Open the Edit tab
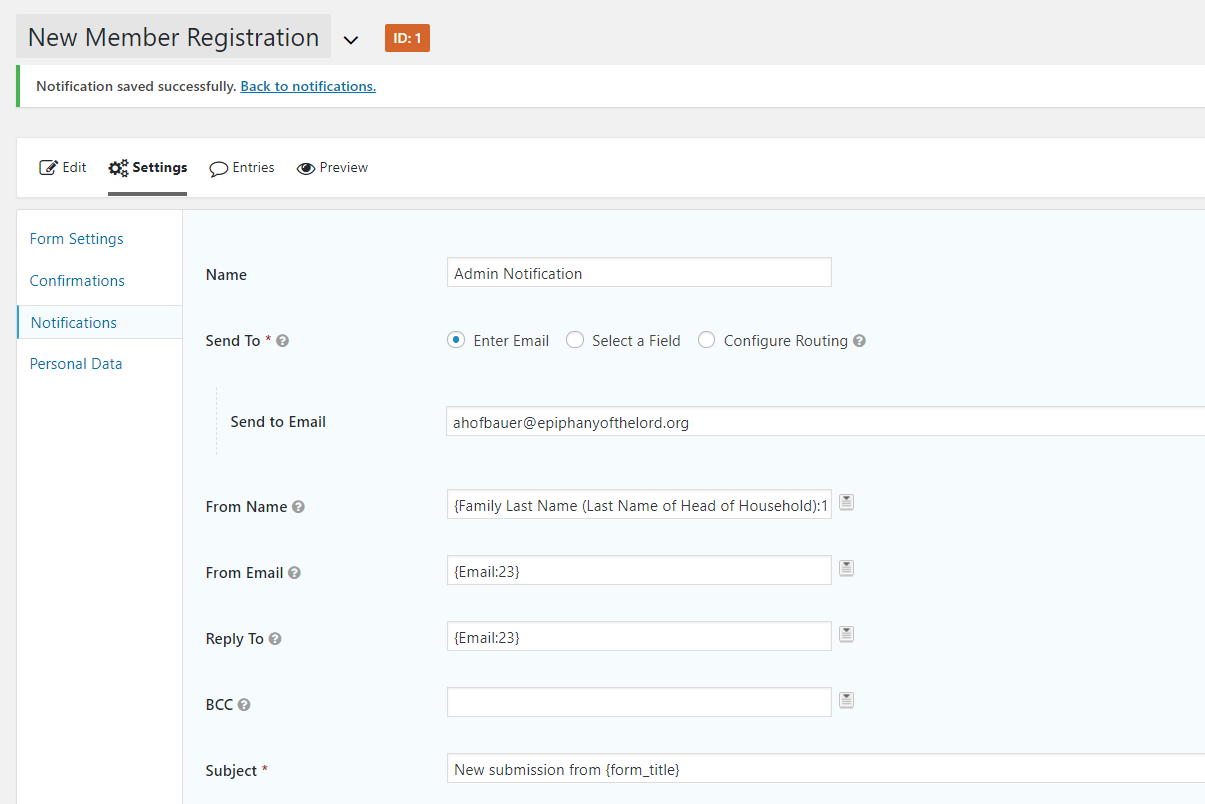 (63, 168)
